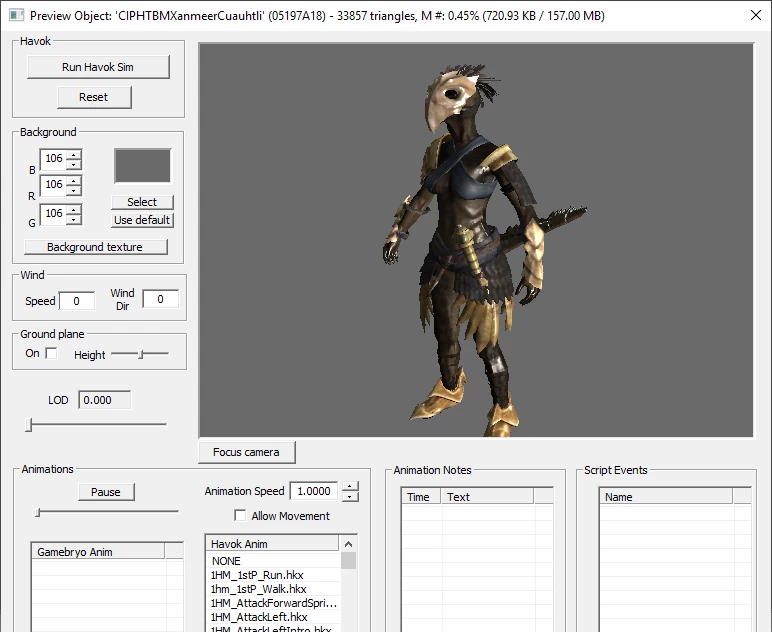Decrease the Animation Speed value
772x632 pixels.
click(350, 497)
